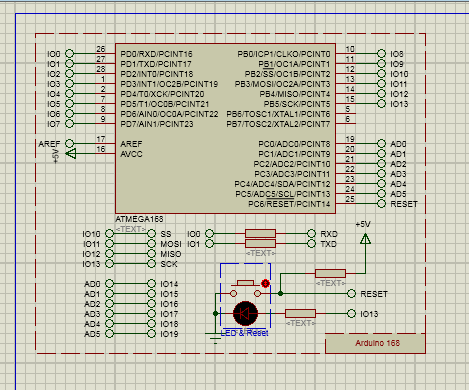Click the IO19 terminal circle
This screenshot has width=469, height=390.
point(151,334)
